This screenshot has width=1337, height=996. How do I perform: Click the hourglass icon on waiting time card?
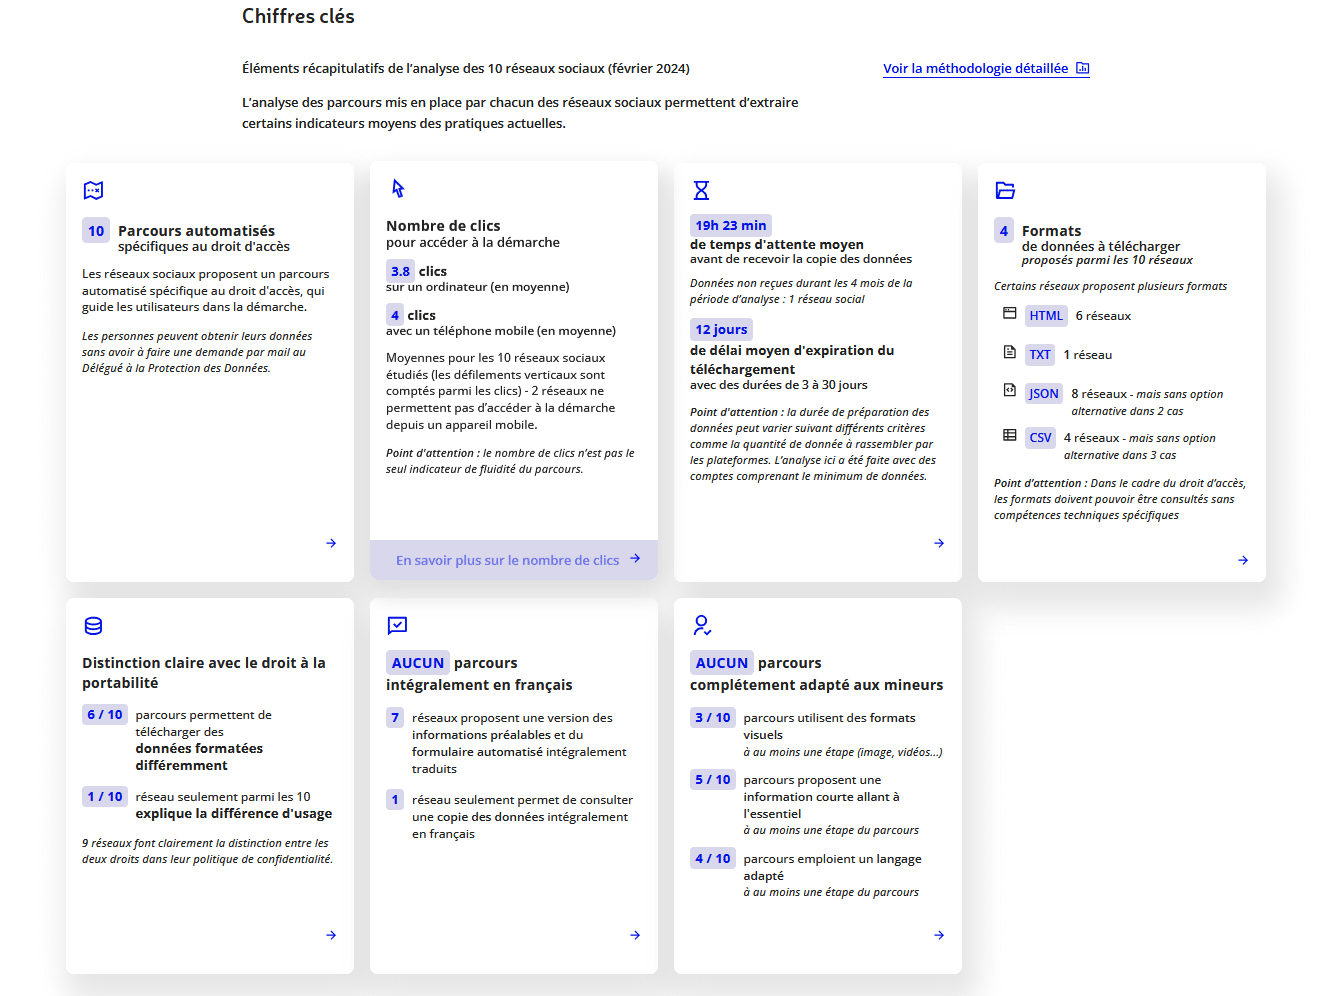tap(701, 190)
